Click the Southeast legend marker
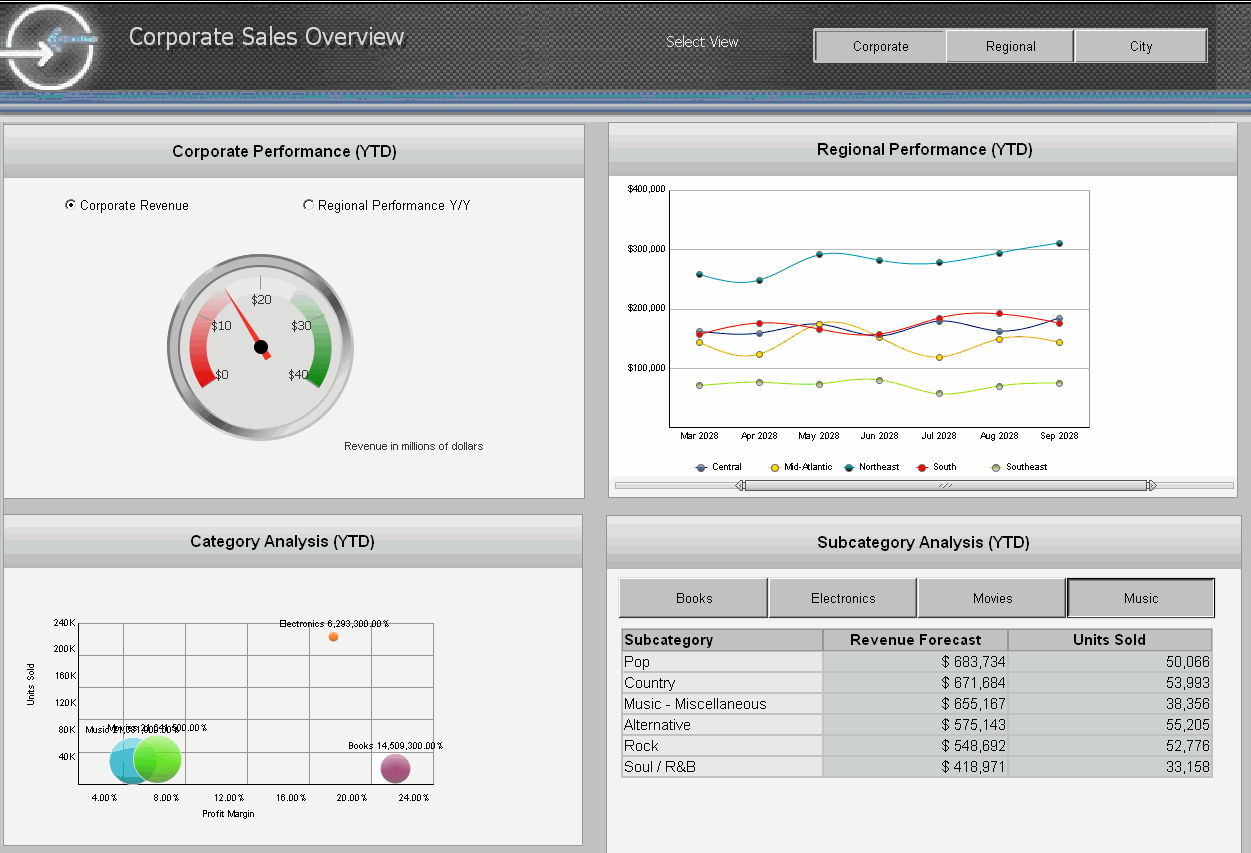The width and height of the screenshot is (1251, 853). tap(995, 466)
